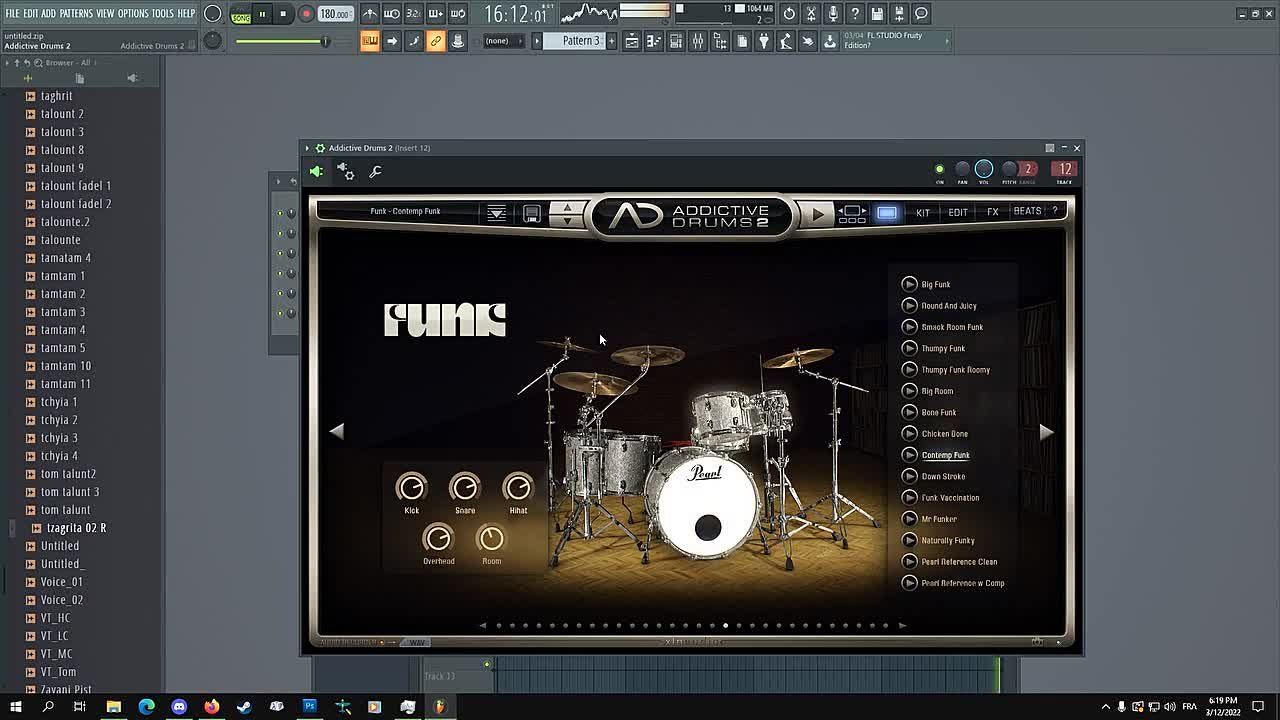Open the Addictive Drums preset list icon
Screen dimensions: 1280x720
(496, 213)
